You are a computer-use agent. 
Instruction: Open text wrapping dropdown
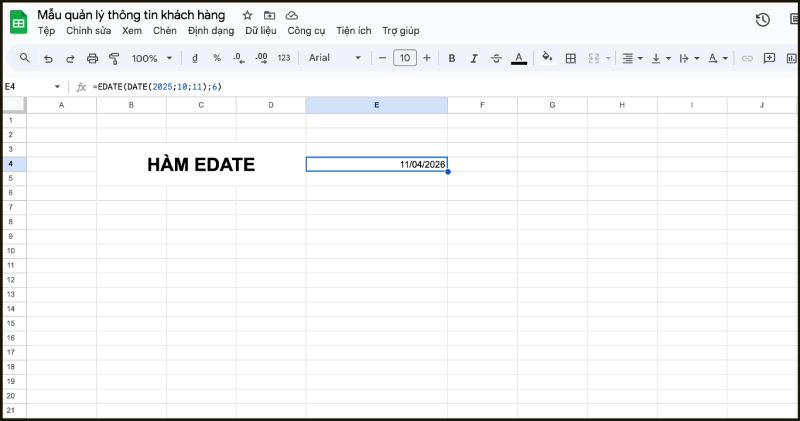689,59
